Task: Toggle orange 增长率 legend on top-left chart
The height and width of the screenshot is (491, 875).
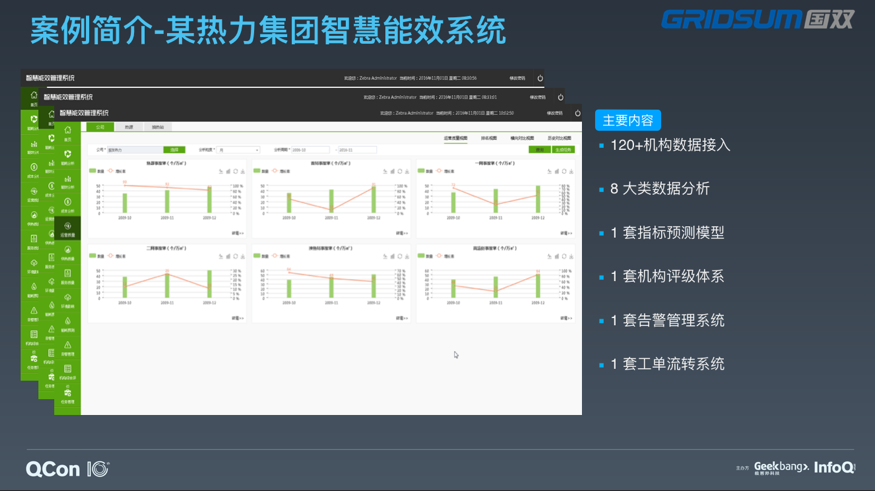Action: 117,171
